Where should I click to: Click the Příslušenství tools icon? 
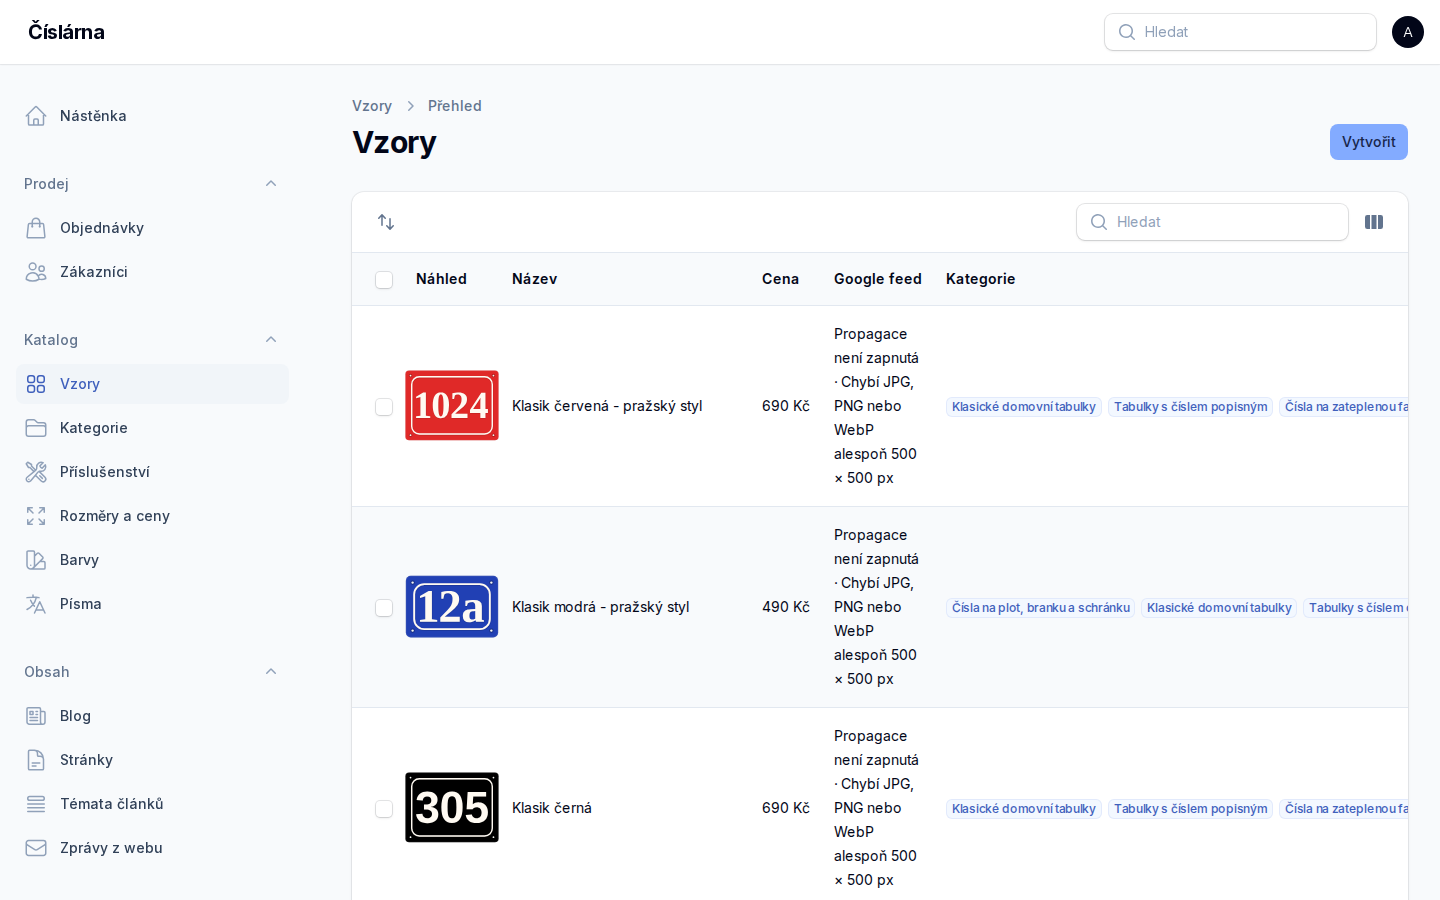click(36, 472)
